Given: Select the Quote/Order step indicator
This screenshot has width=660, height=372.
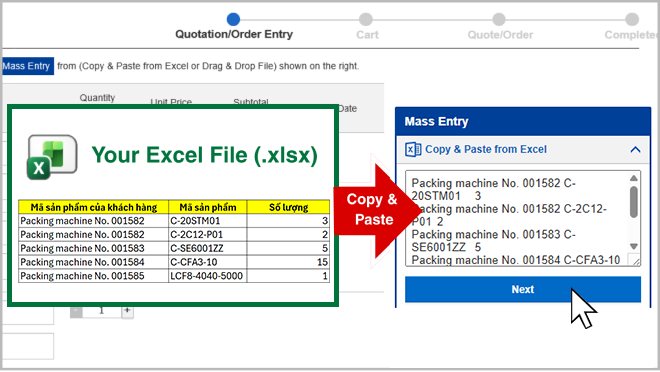Looking at the screenshot, I should [x=499, y=19].
